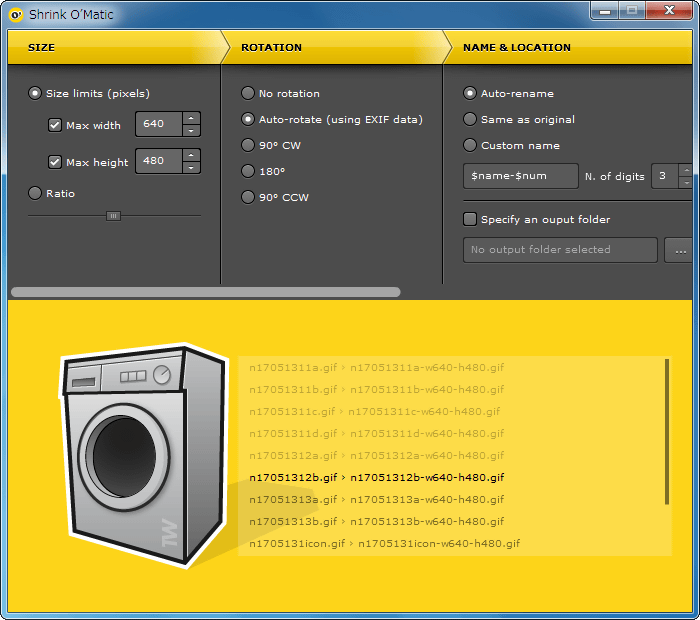Select 180° rotation
700x620 pixels.
248,171
